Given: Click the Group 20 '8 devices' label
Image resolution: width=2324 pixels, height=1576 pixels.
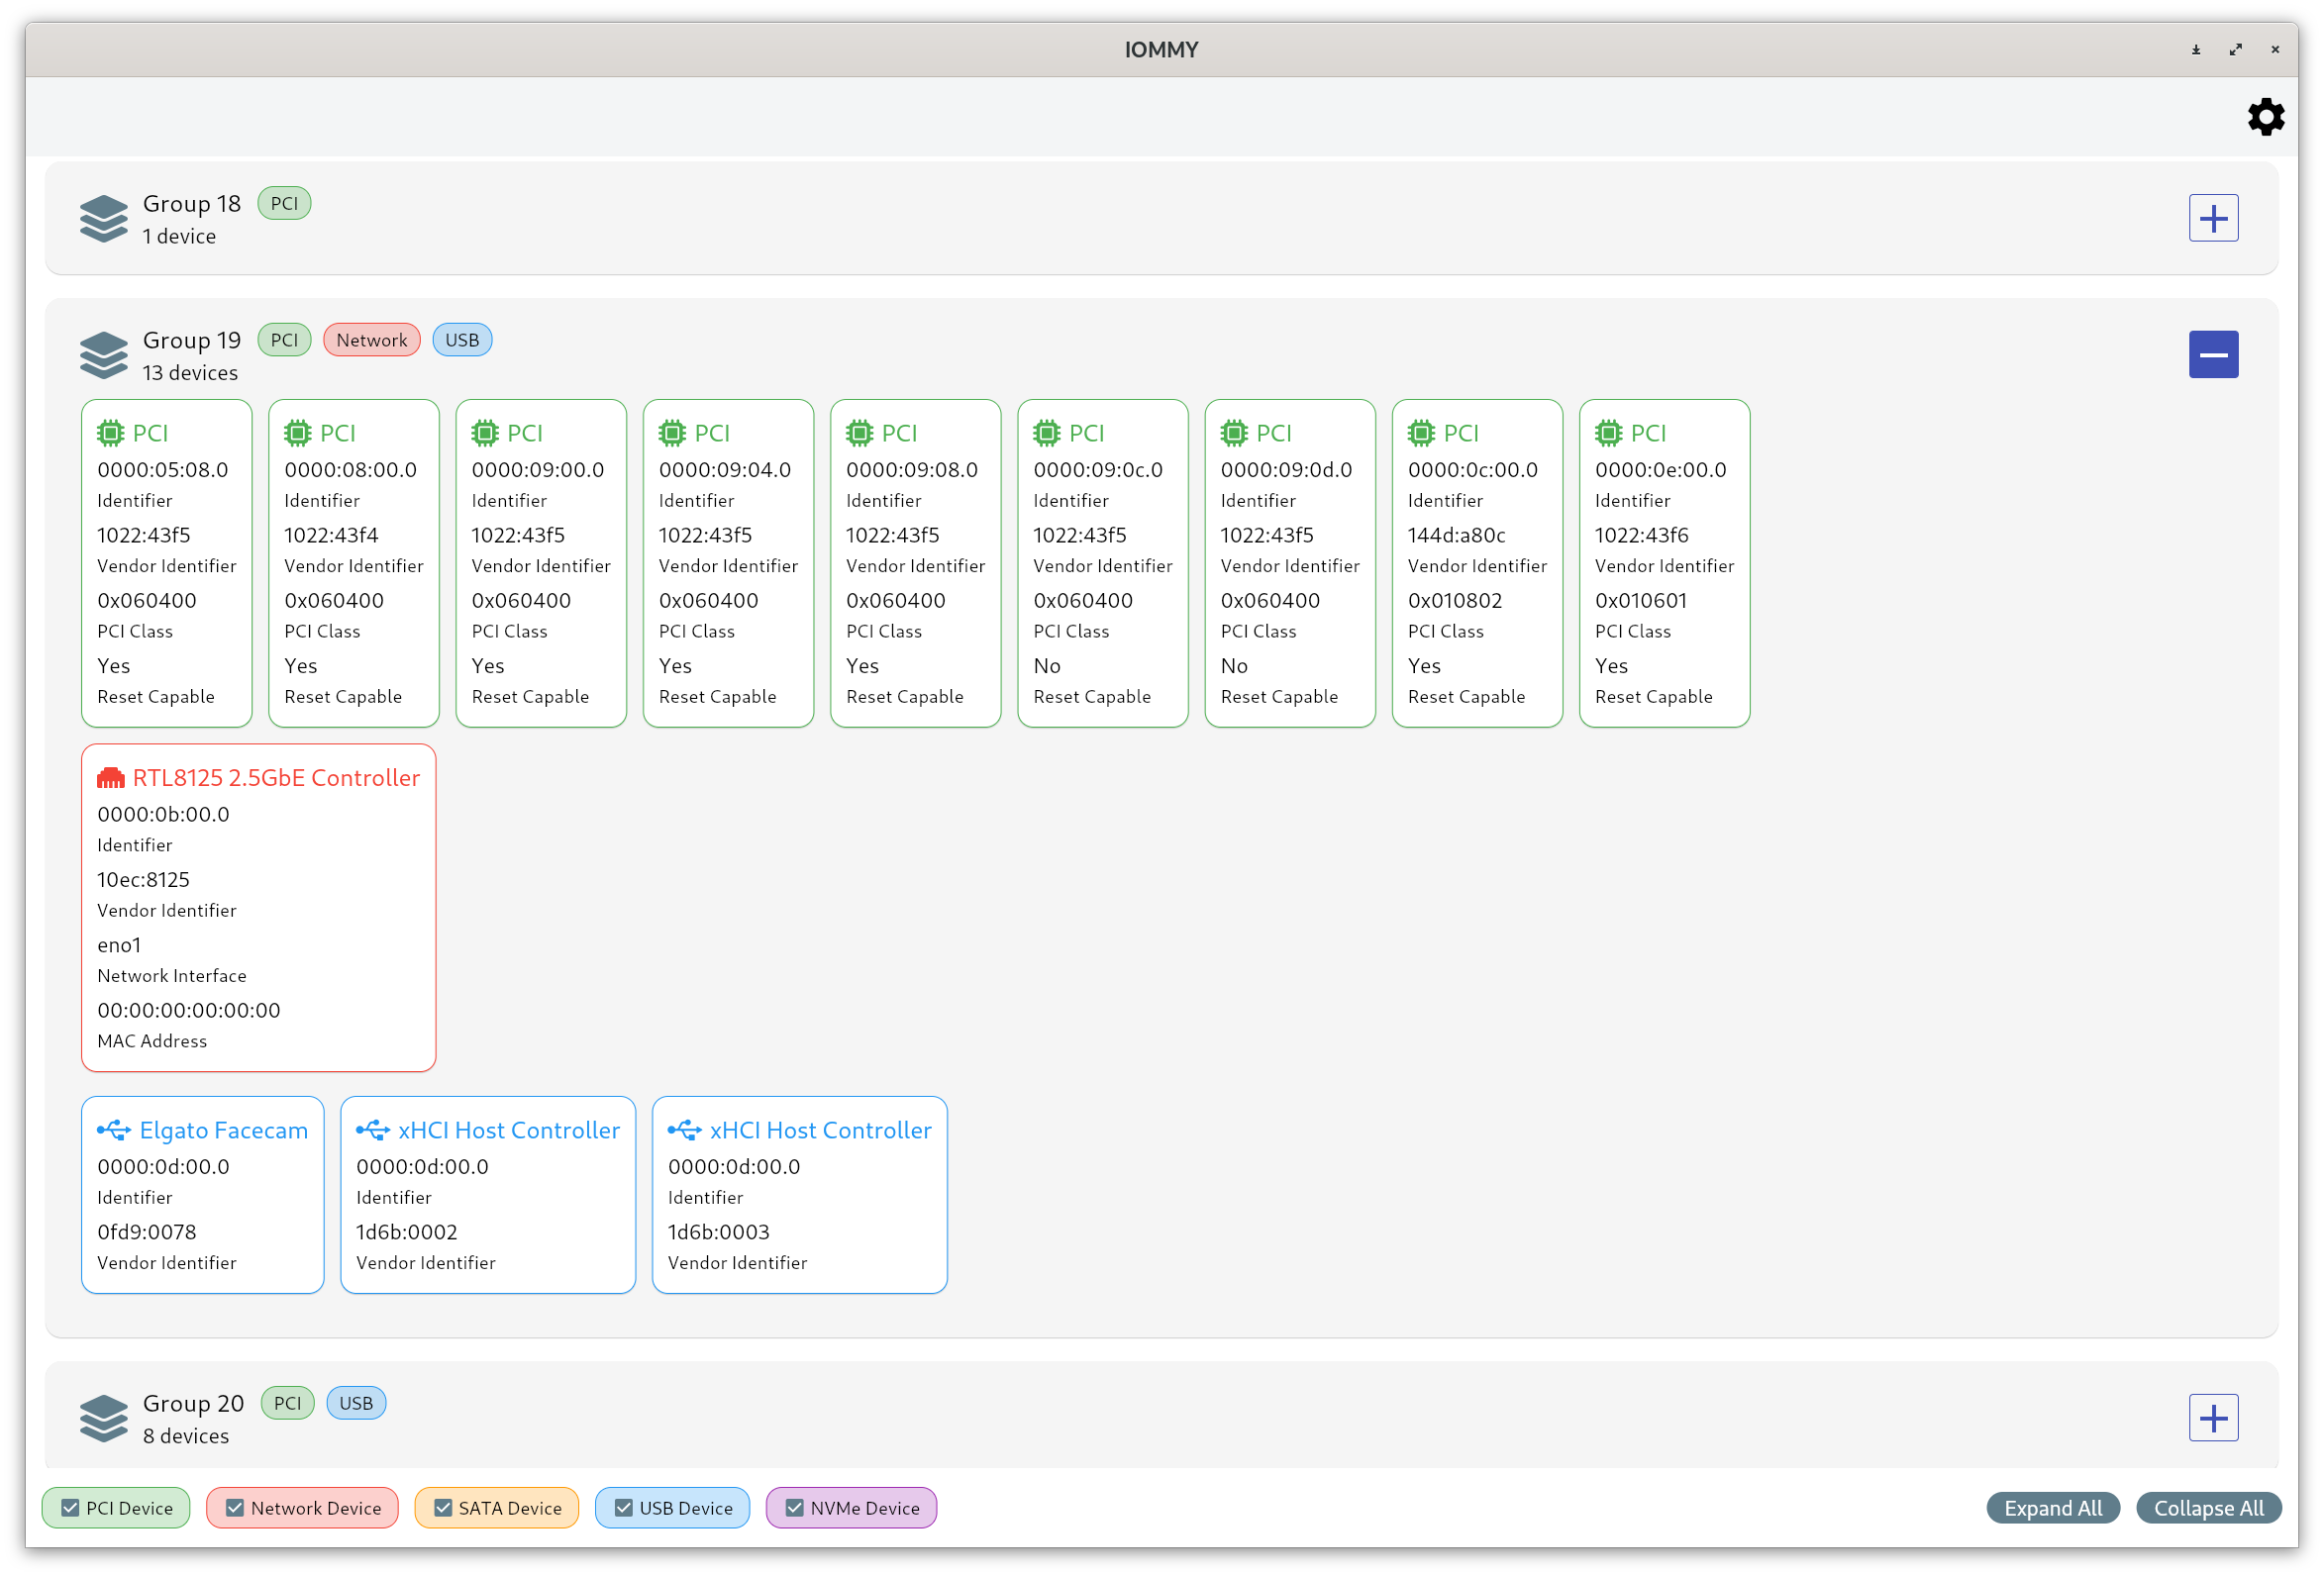Looking at the screenshot, I should click(x=186, y=1436).
